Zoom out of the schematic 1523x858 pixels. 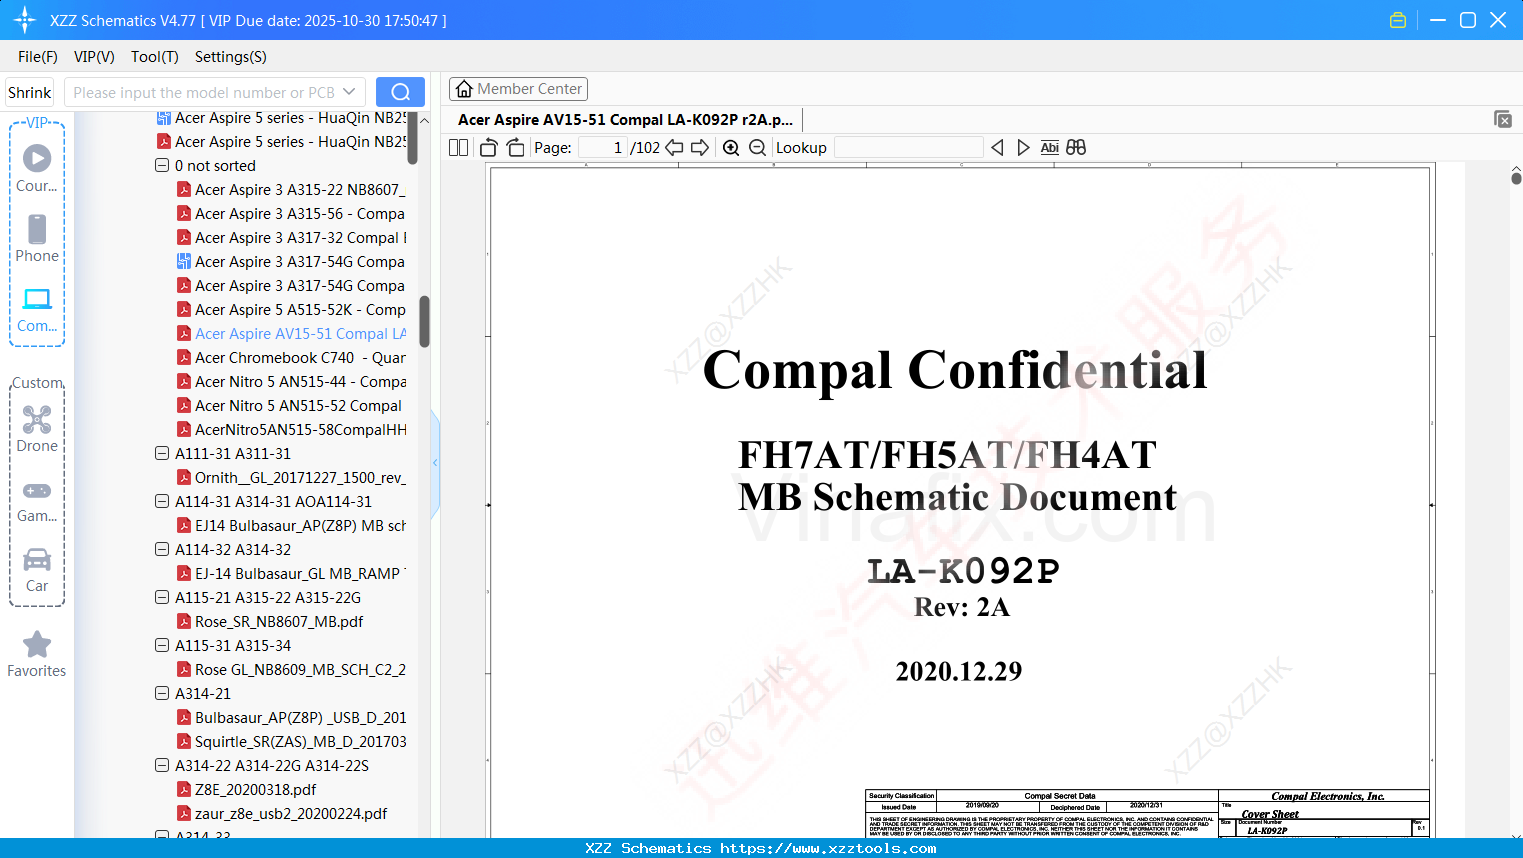757,148
